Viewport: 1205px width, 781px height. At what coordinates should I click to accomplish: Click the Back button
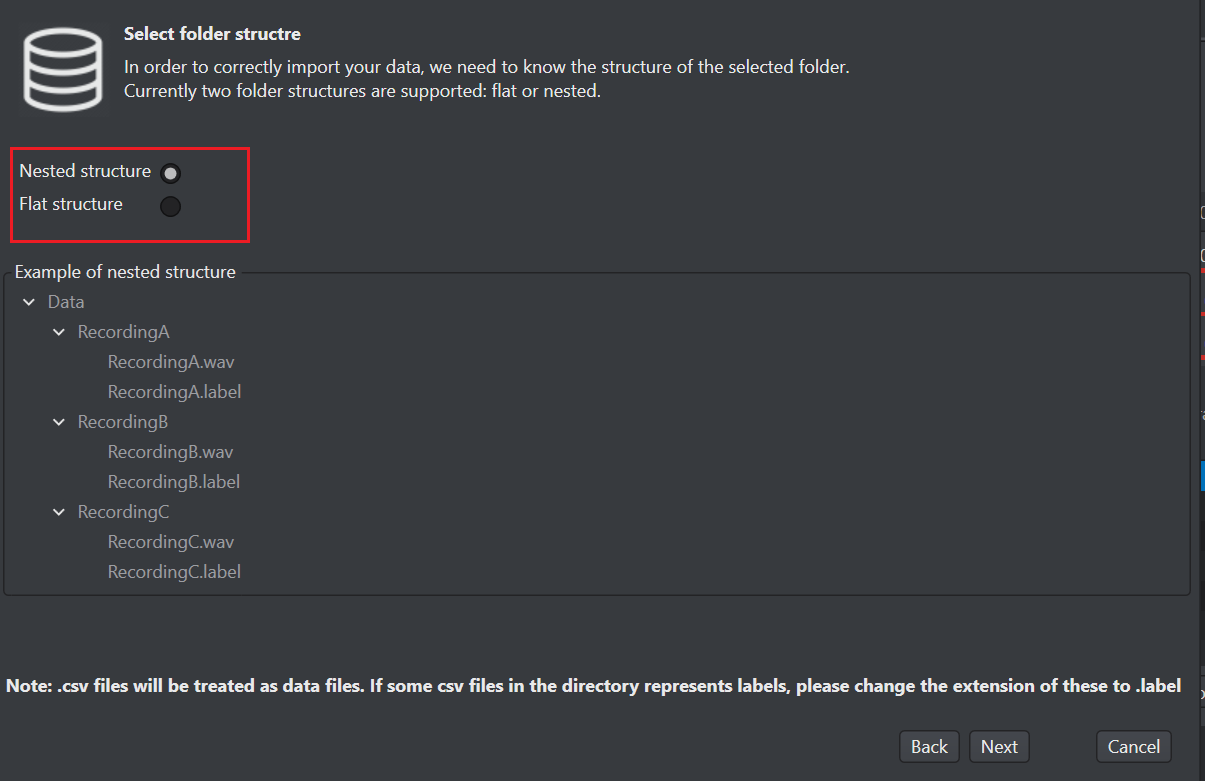point(929,747)
